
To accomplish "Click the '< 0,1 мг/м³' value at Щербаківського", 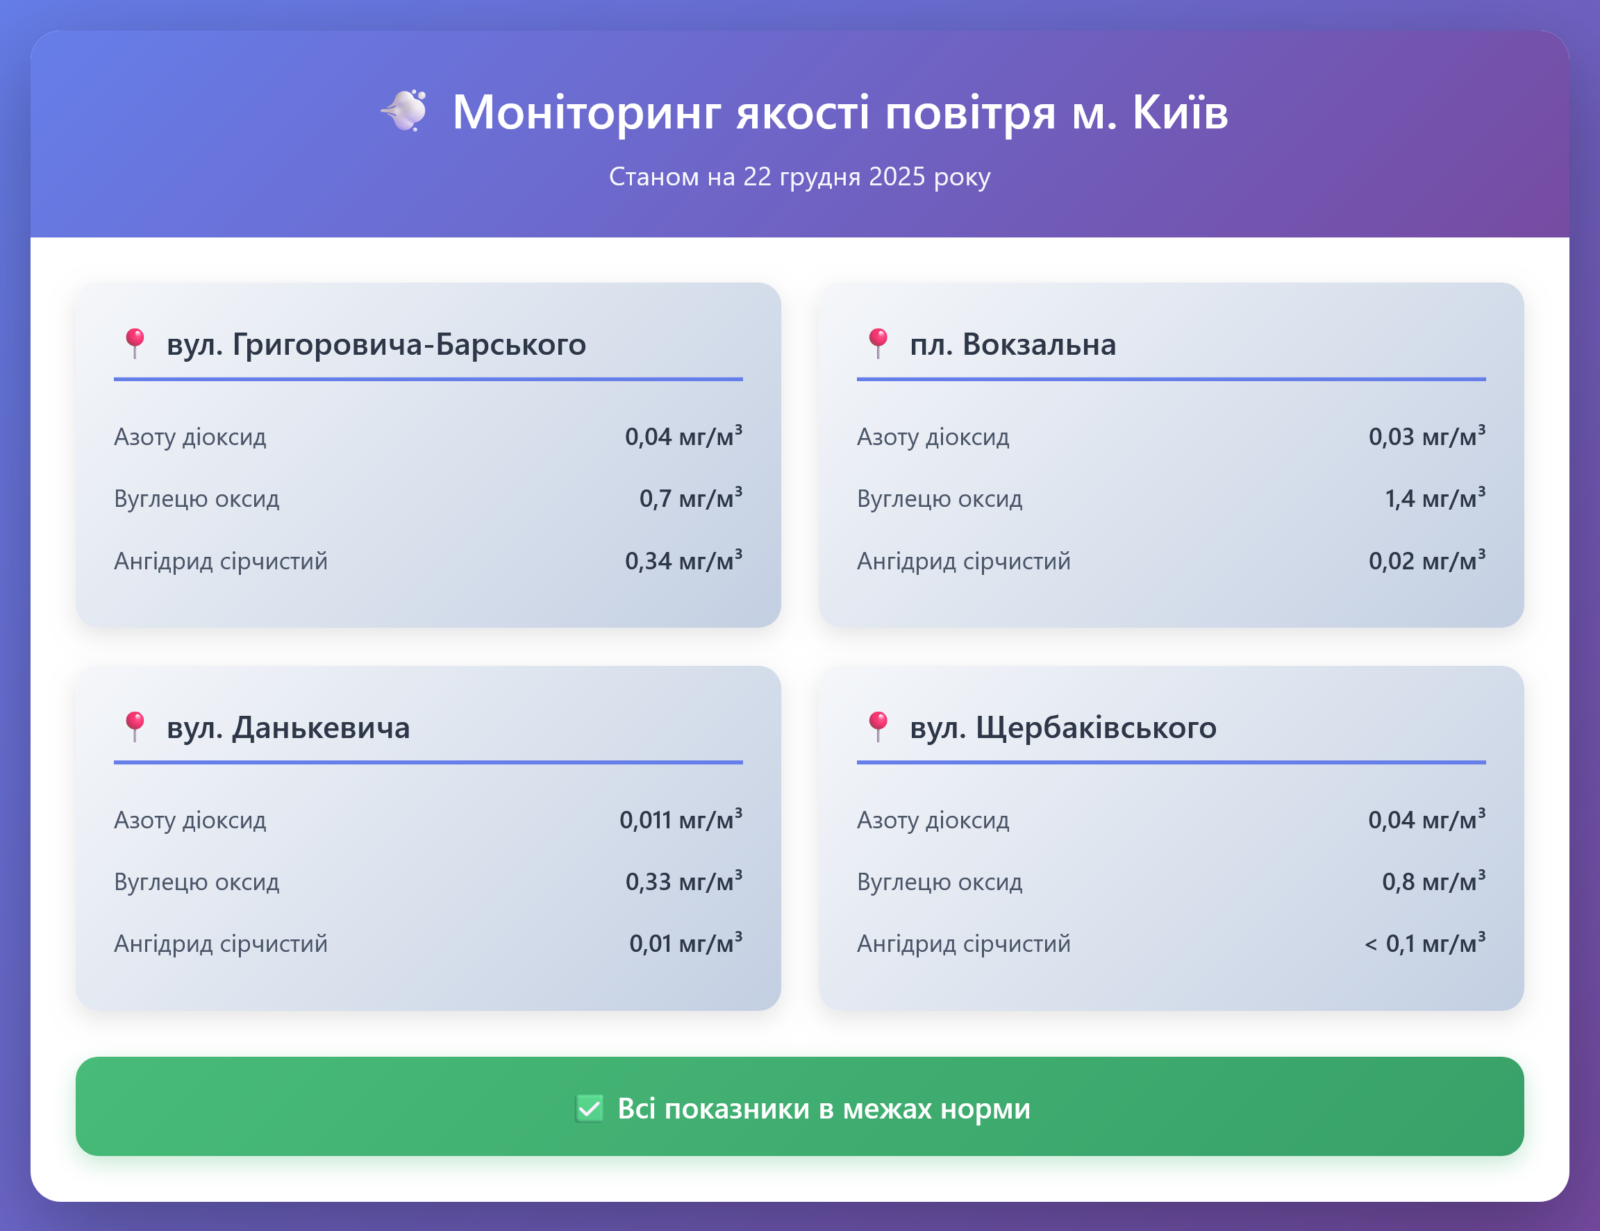I will click(x=1424, y=943).
